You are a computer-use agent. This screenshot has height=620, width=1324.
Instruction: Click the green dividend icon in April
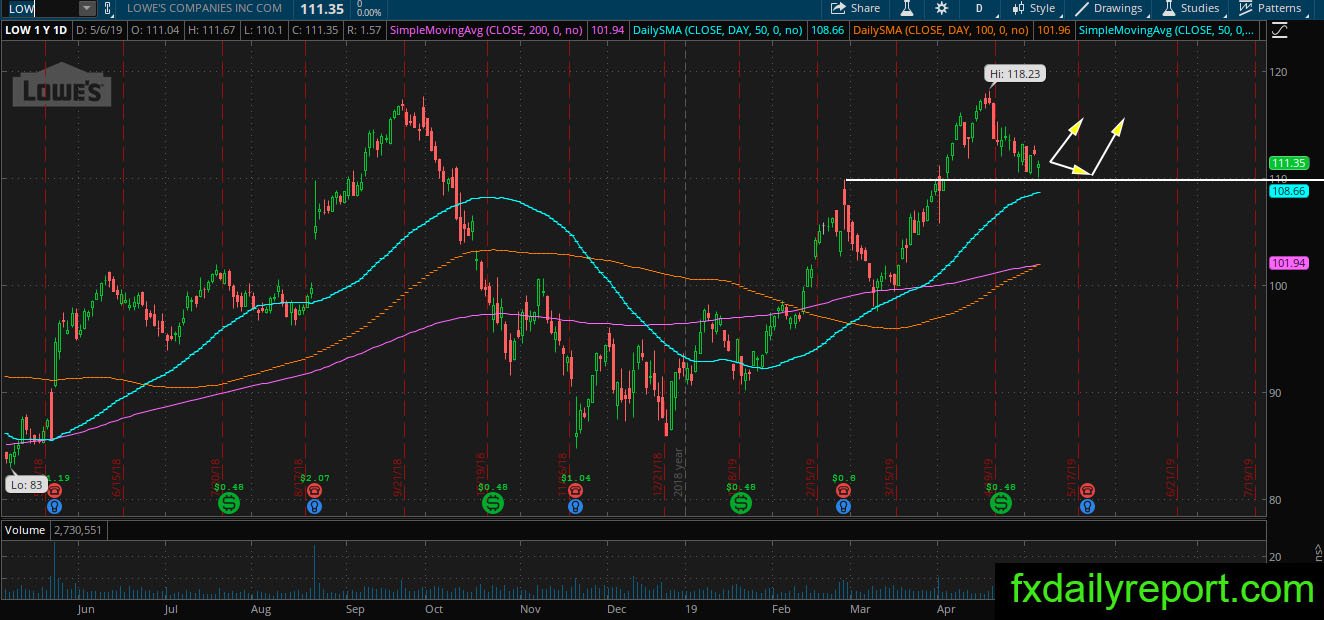[x=1001, y=503]
